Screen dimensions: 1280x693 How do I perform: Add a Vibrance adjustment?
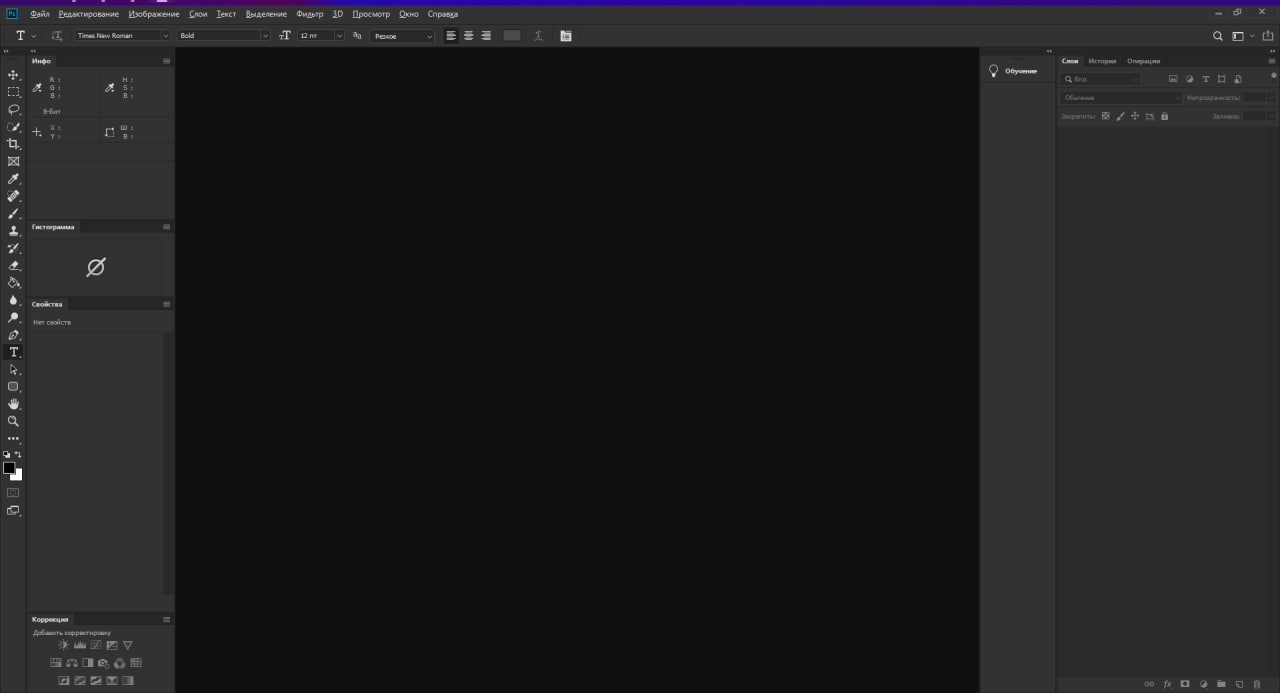[x=127, y=645]
